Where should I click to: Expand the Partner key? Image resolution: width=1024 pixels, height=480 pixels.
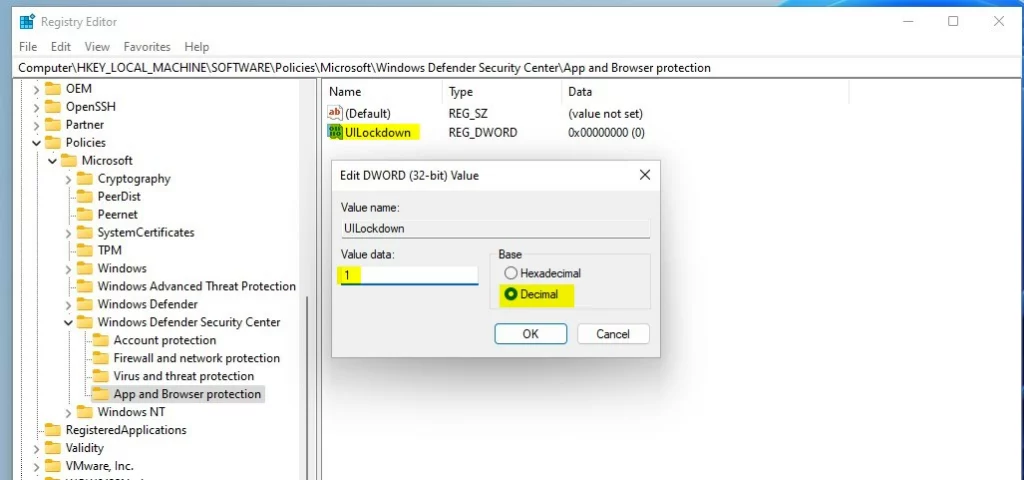[37, 125]
